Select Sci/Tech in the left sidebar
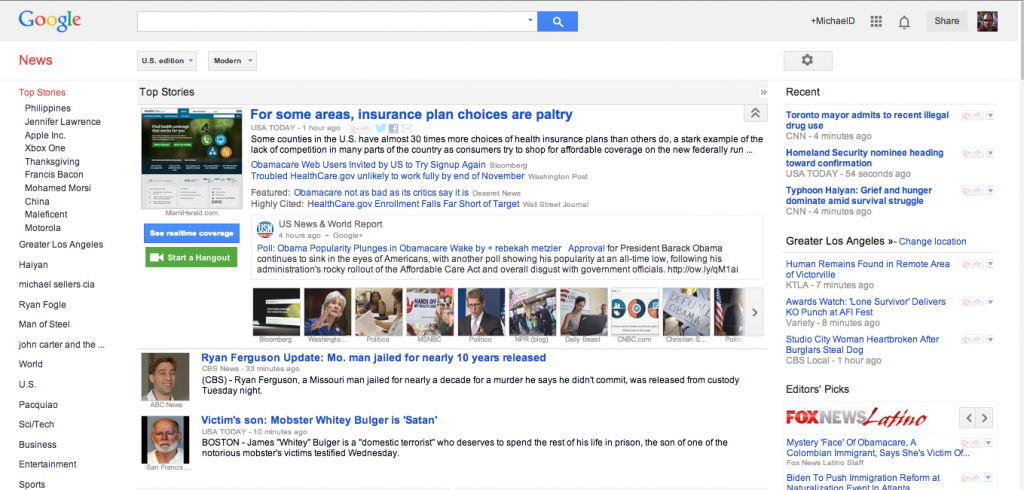Viewport: 1024px width, 490px height. point(36,424)
